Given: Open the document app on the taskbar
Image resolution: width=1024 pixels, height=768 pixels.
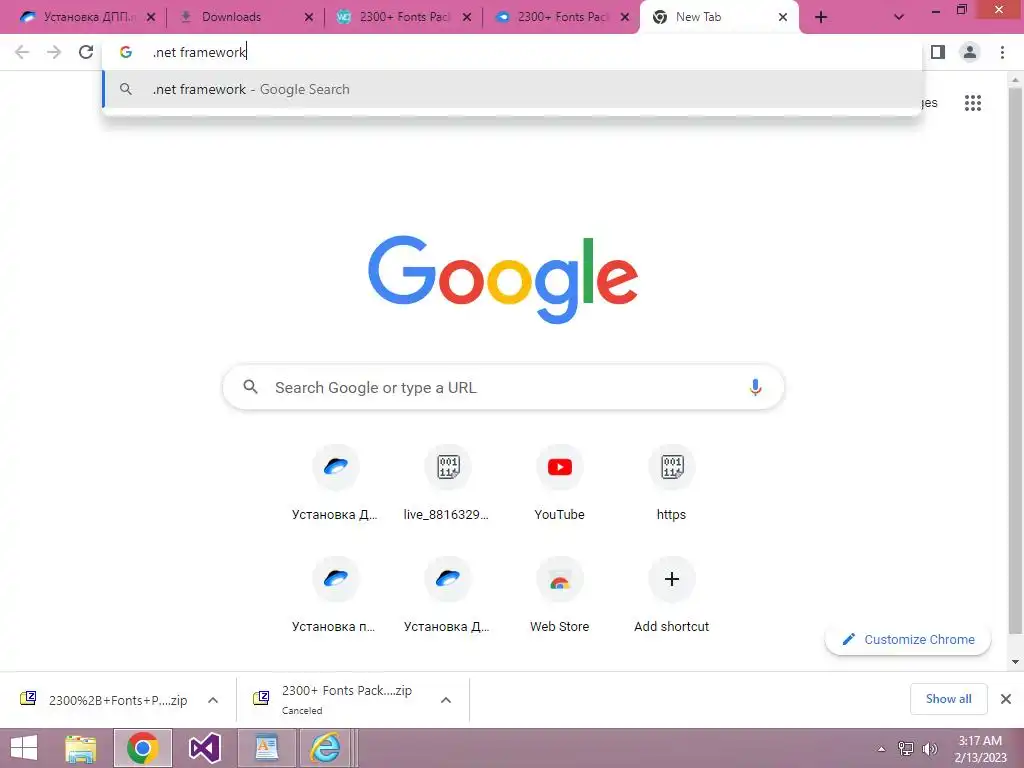Looking at the screenshot, I should coord(266,748).
